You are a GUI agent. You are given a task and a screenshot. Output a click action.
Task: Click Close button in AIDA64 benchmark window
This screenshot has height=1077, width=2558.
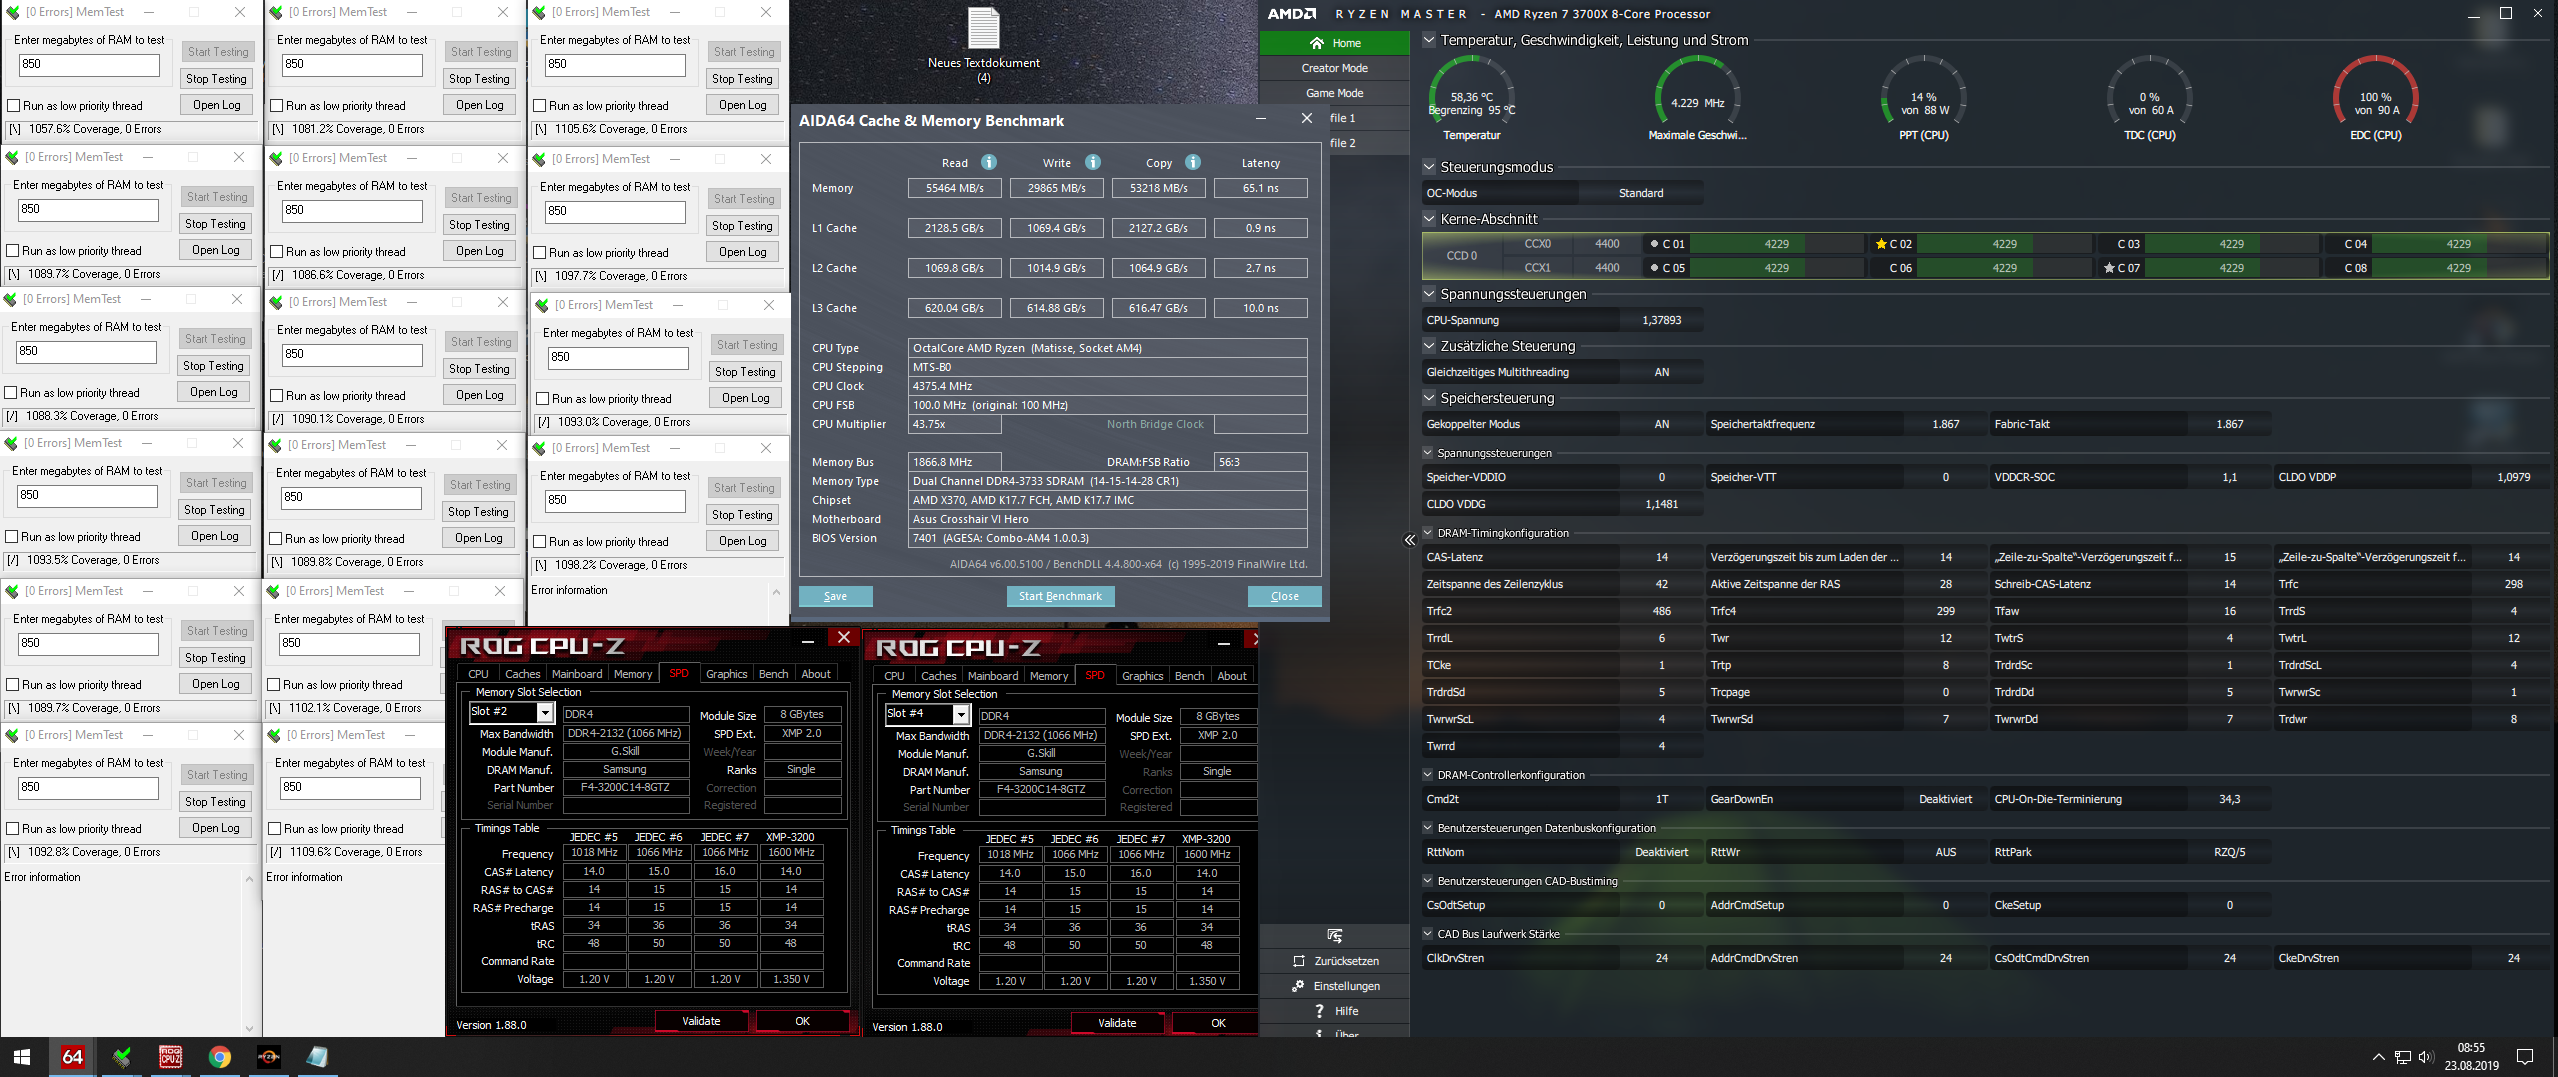point(1284,597)
